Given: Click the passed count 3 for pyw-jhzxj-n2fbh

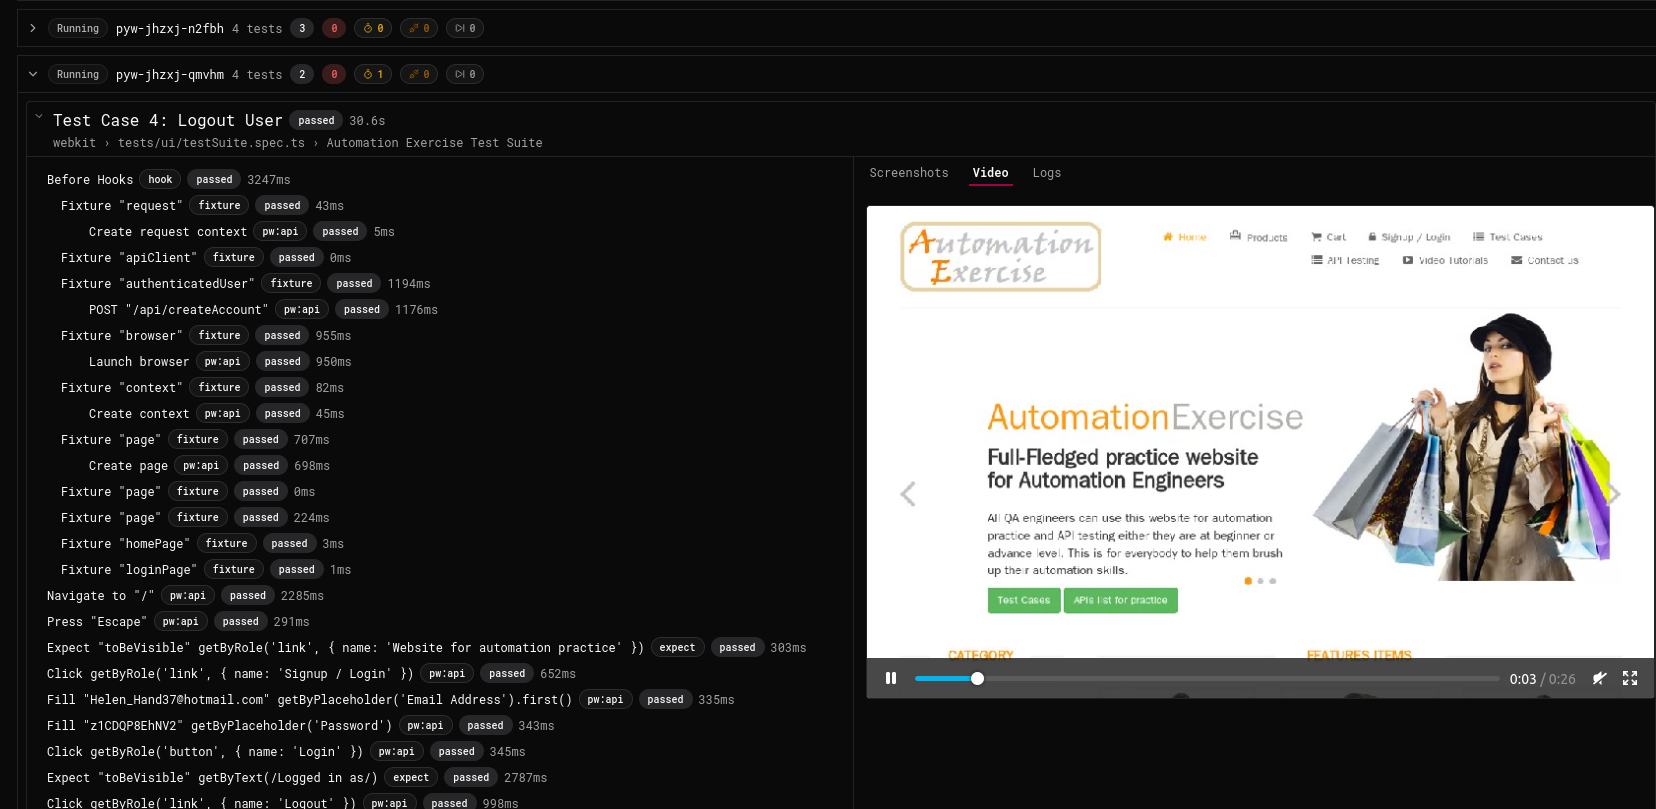Looking at the screenshot, I should (x=302, y=28).
